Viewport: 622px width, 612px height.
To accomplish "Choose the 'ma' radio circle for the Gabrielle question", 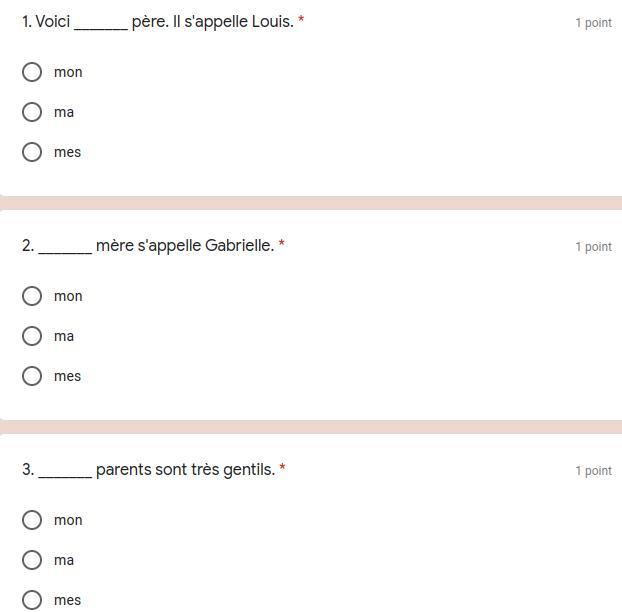I will [x=32, y=336].
